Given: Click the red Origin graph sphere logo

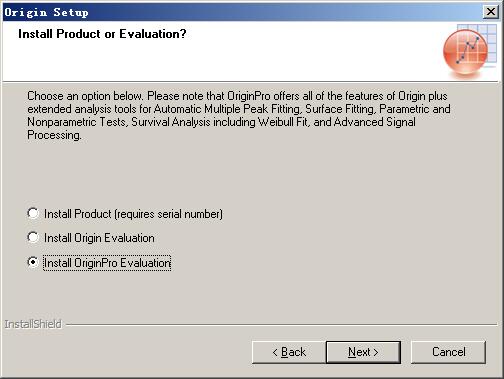Looking at the screenshot, I should 465,51.
